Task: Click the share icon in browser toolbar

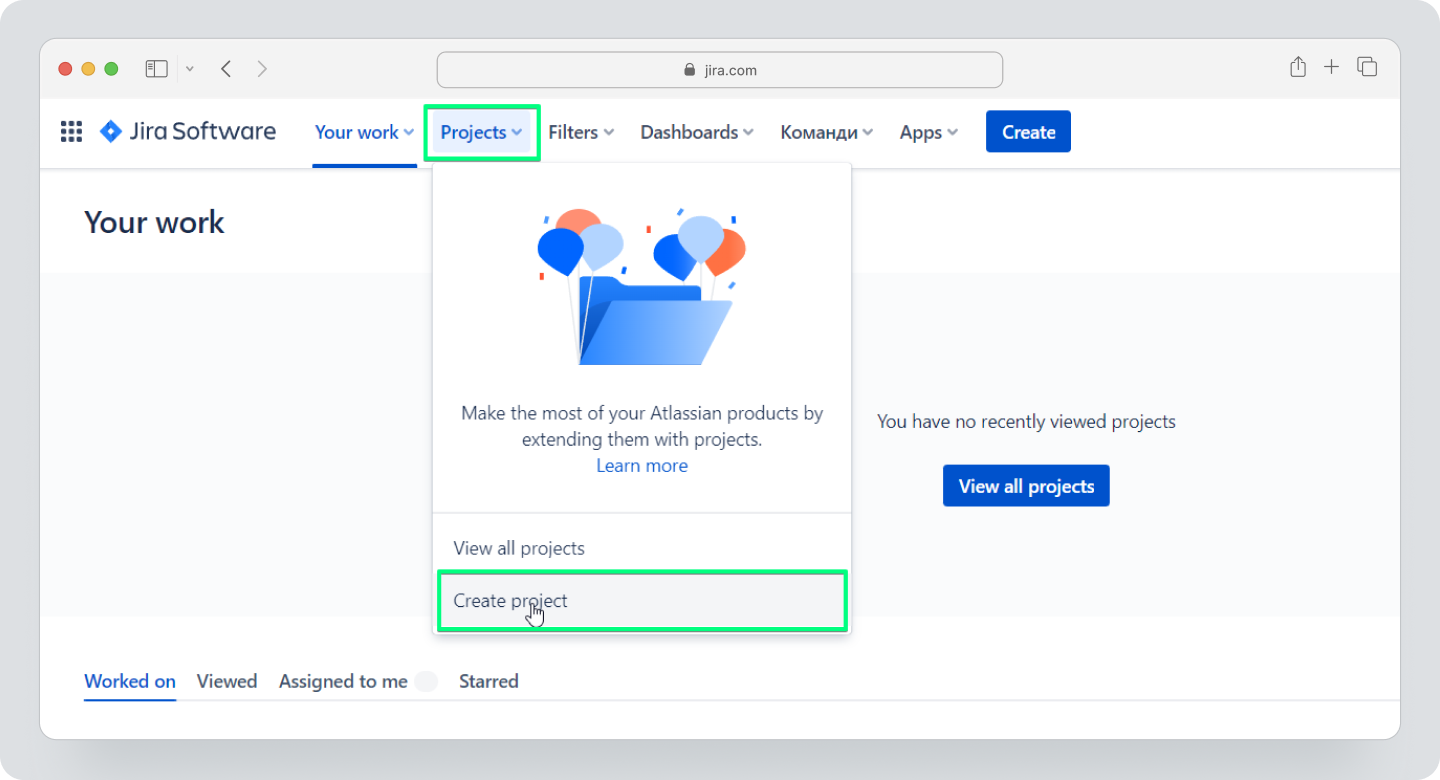Action: tap(1297, 67)
